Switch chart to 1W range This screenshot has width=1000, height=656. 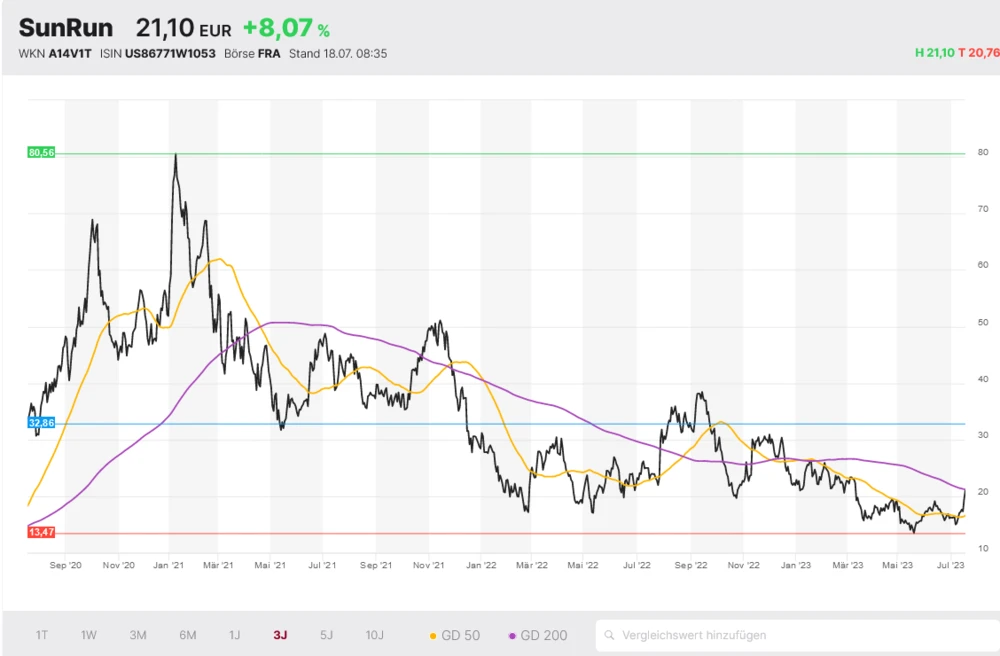coord(89,635)
